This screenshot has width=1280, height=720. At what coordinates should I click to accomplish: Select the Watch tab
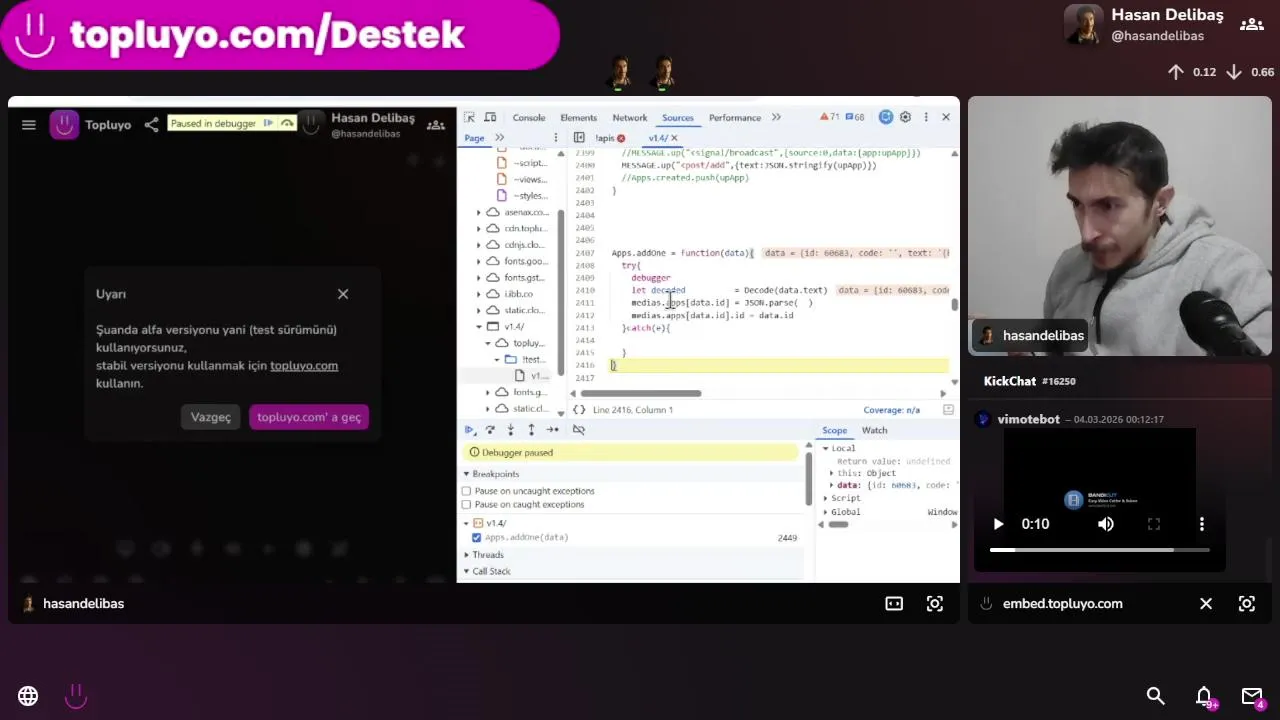(x=875, y=431)
